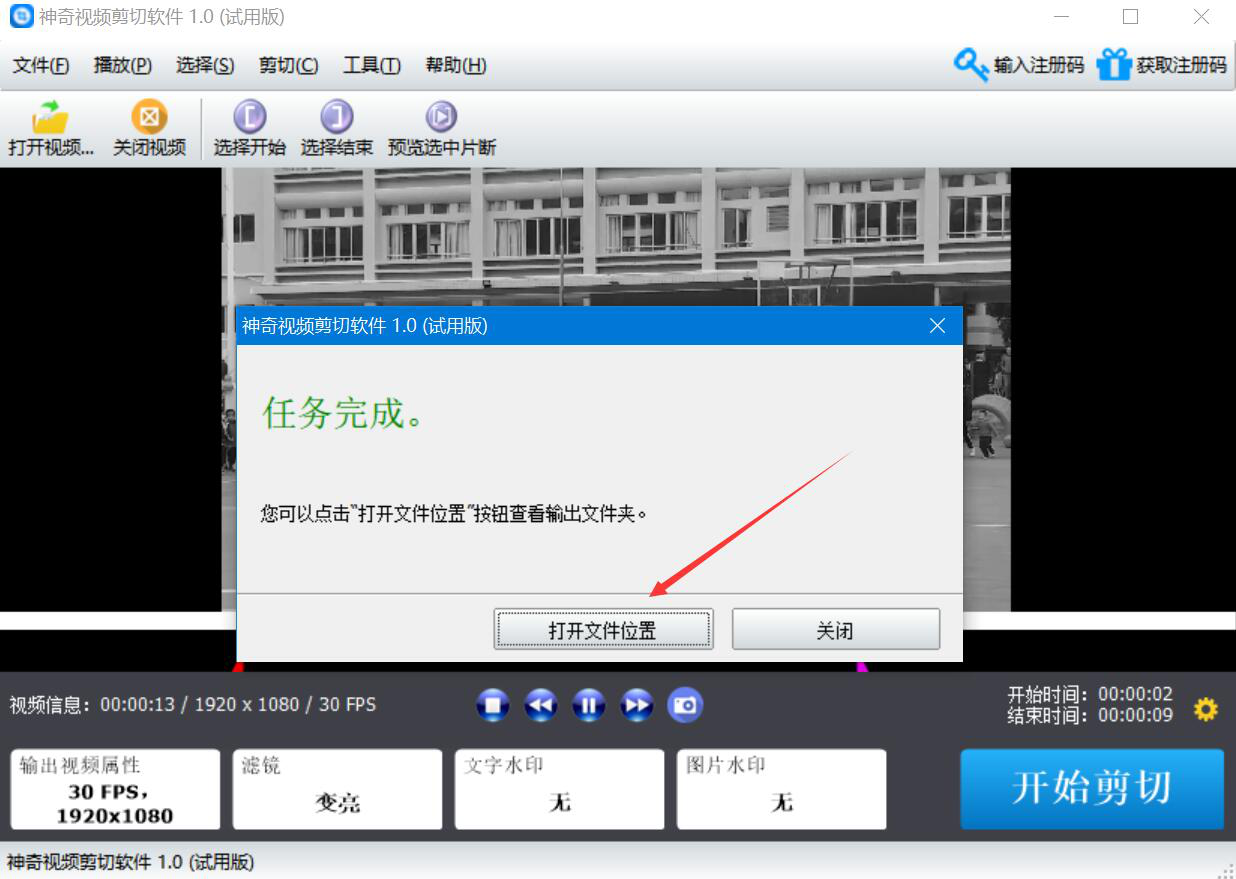1236x879 pixels.
Task: Click the dialog message about 打开文件位置
Action: tap(454, 515)
